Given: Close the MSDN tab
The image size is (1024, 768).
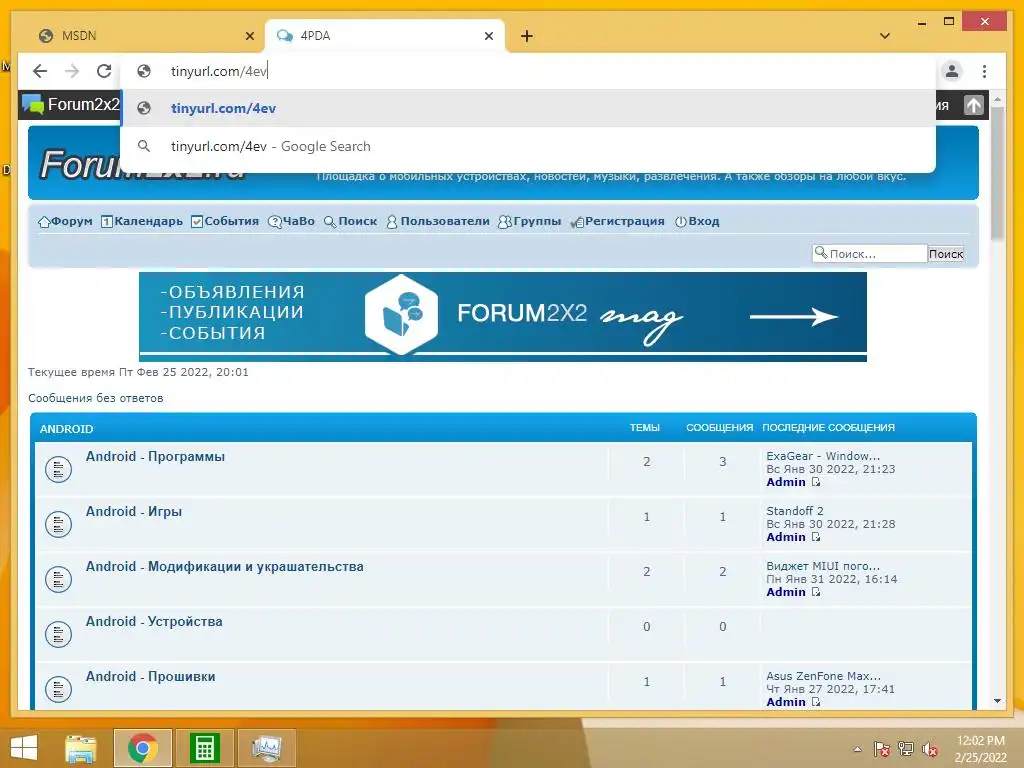Looking at the screenshot, I should pos(249,36).
